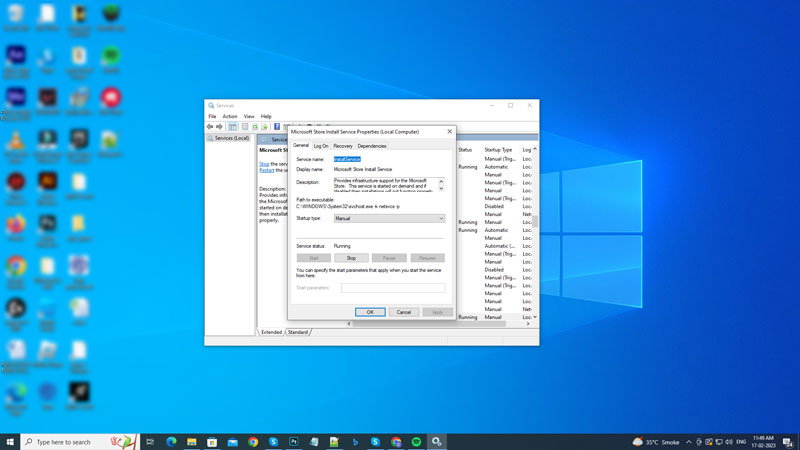
Task: Switch to the Log On tab
Action: click(x=320, y=146)
